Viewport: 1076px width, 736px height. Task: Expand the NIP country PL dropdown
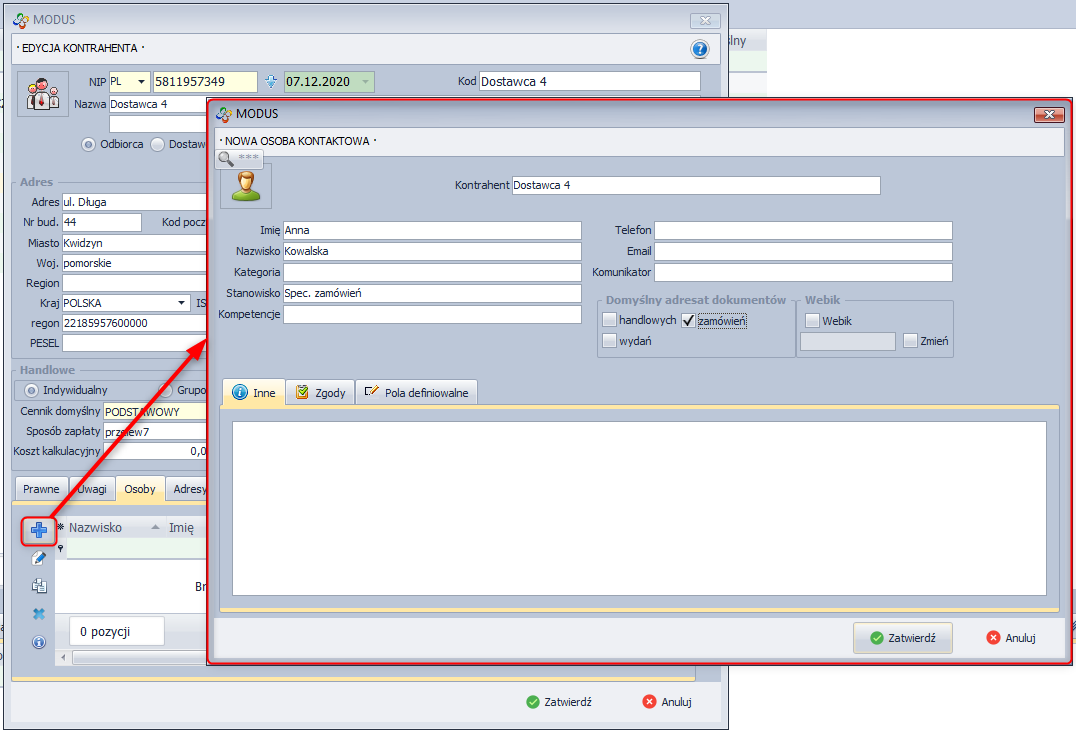(140, 82)
